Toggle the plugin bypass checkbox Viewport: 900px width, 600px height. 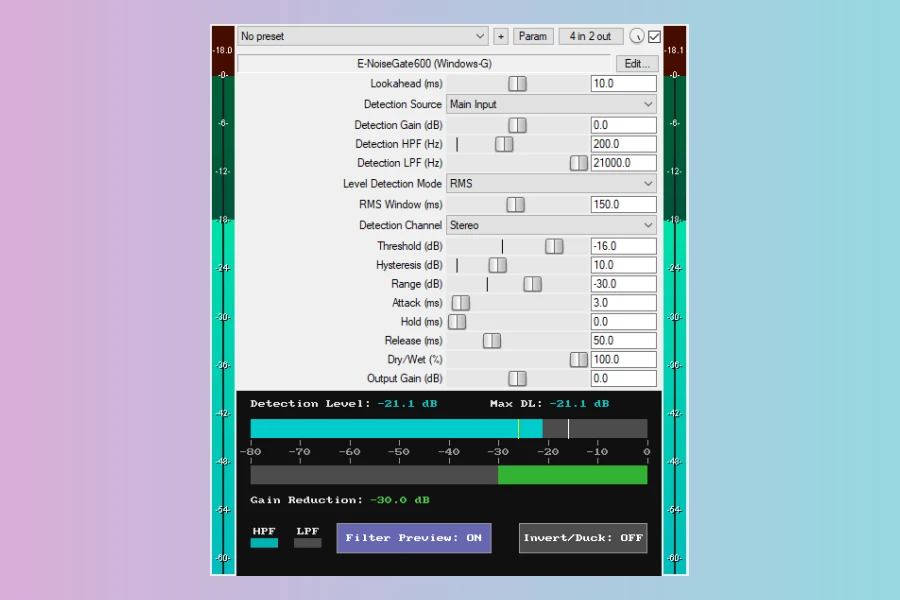point(655,37)
